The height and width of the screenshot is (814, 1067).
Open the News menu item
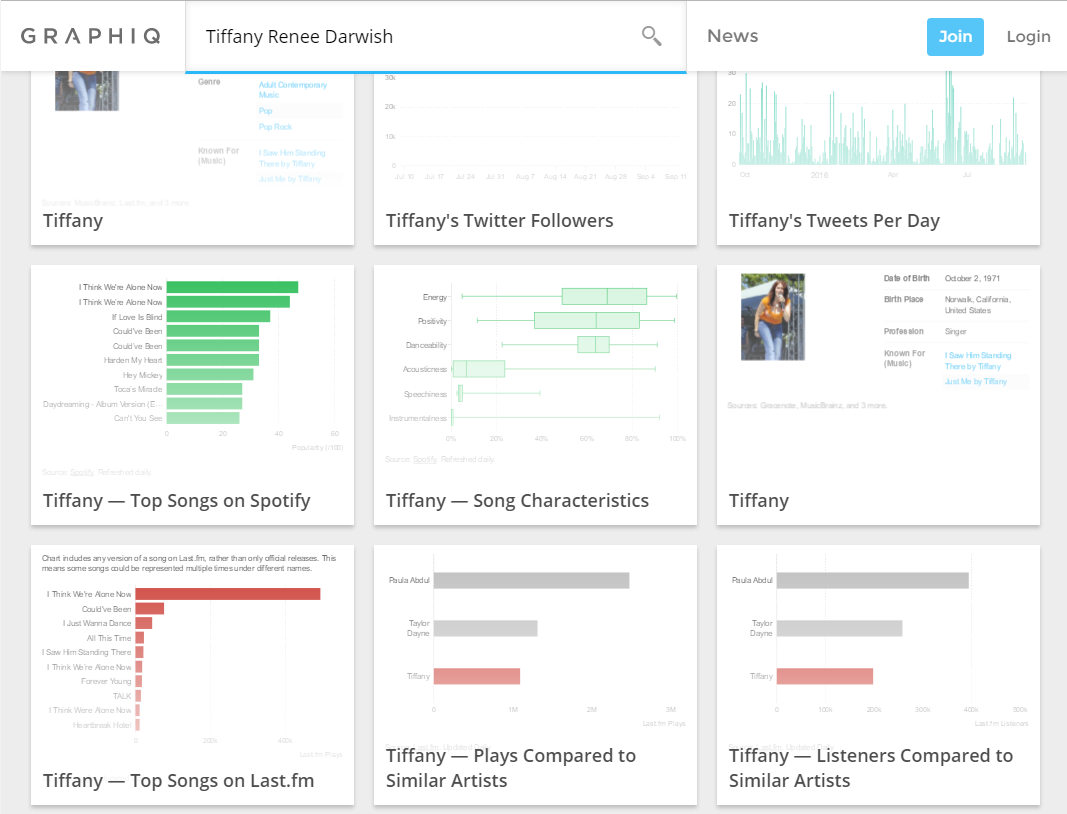pos(732,36)
